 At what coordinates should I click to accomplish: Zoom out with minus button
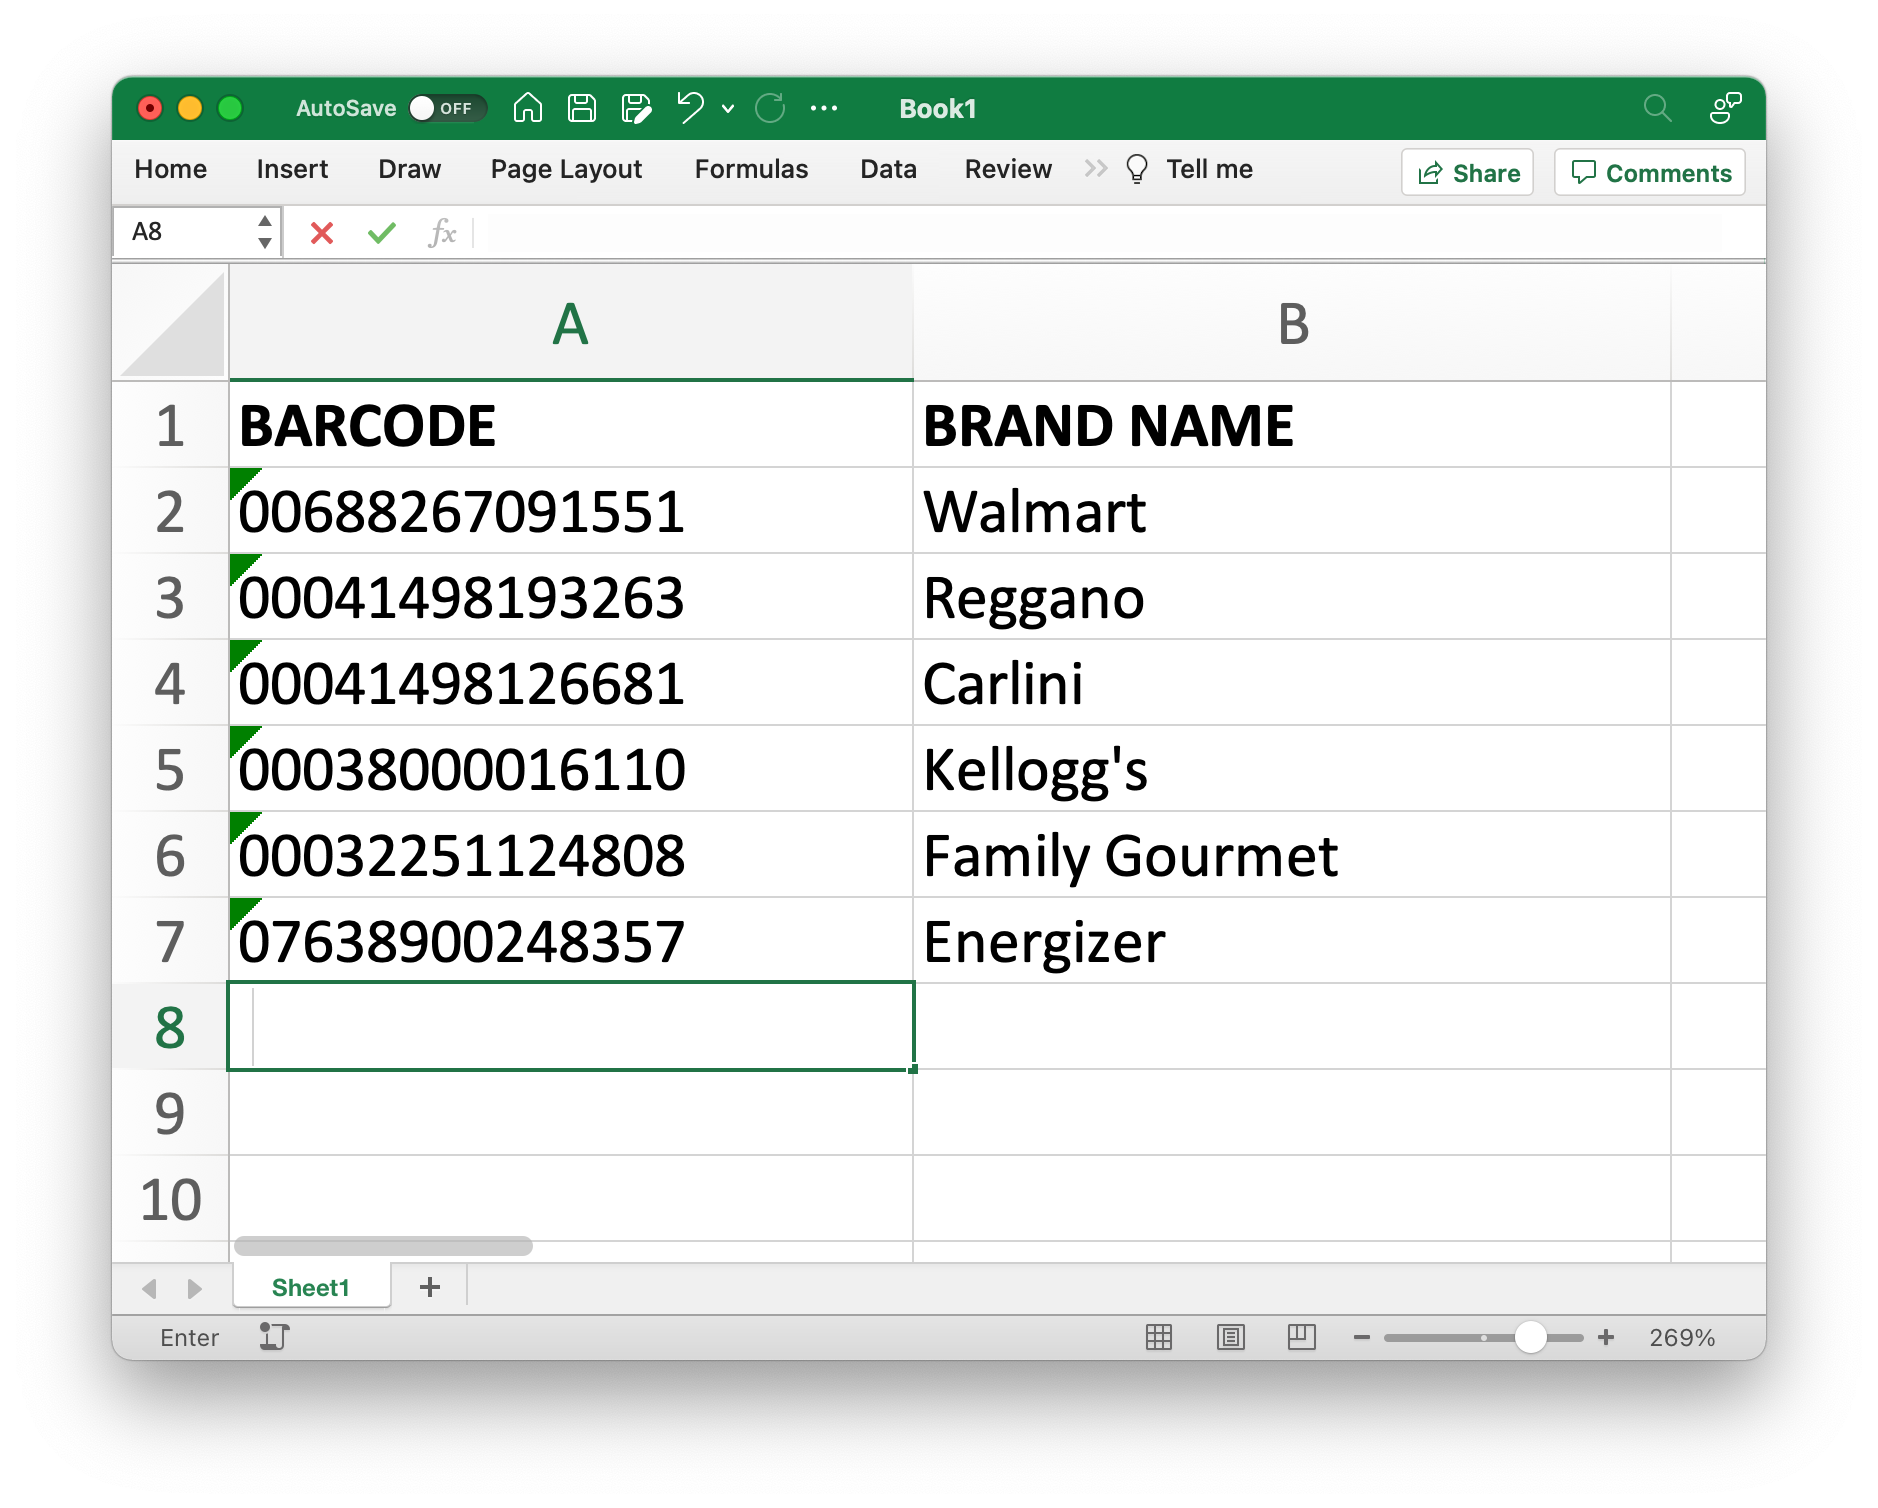[1361, 1337]
